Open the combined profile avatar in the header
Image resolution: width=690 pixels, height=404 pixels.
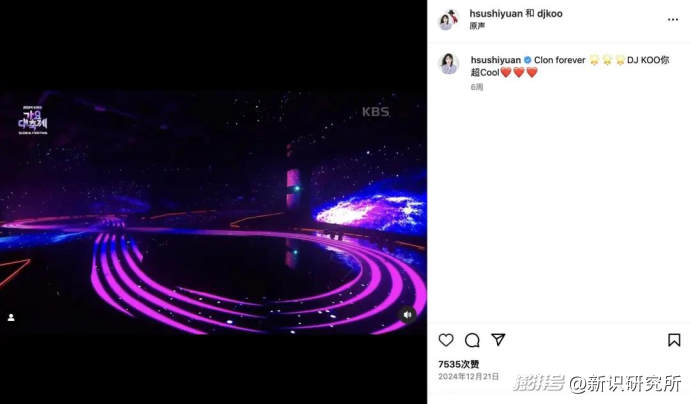coord(448,19)
